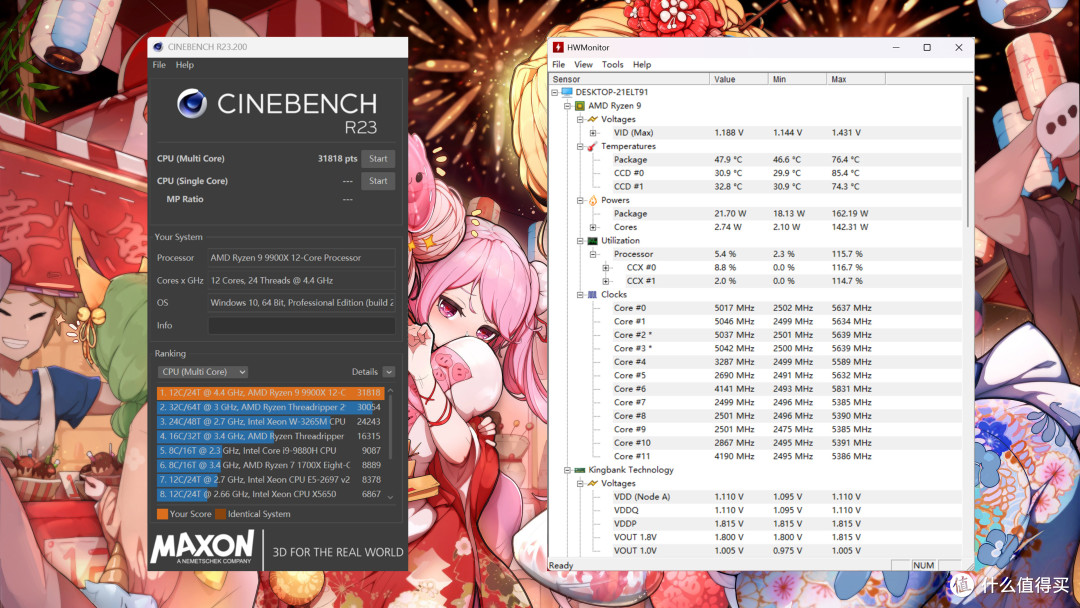The width and height of the screenshot is (1080, 608).
Task: Open HWMonitor View menu
Action: coord(583,65)
